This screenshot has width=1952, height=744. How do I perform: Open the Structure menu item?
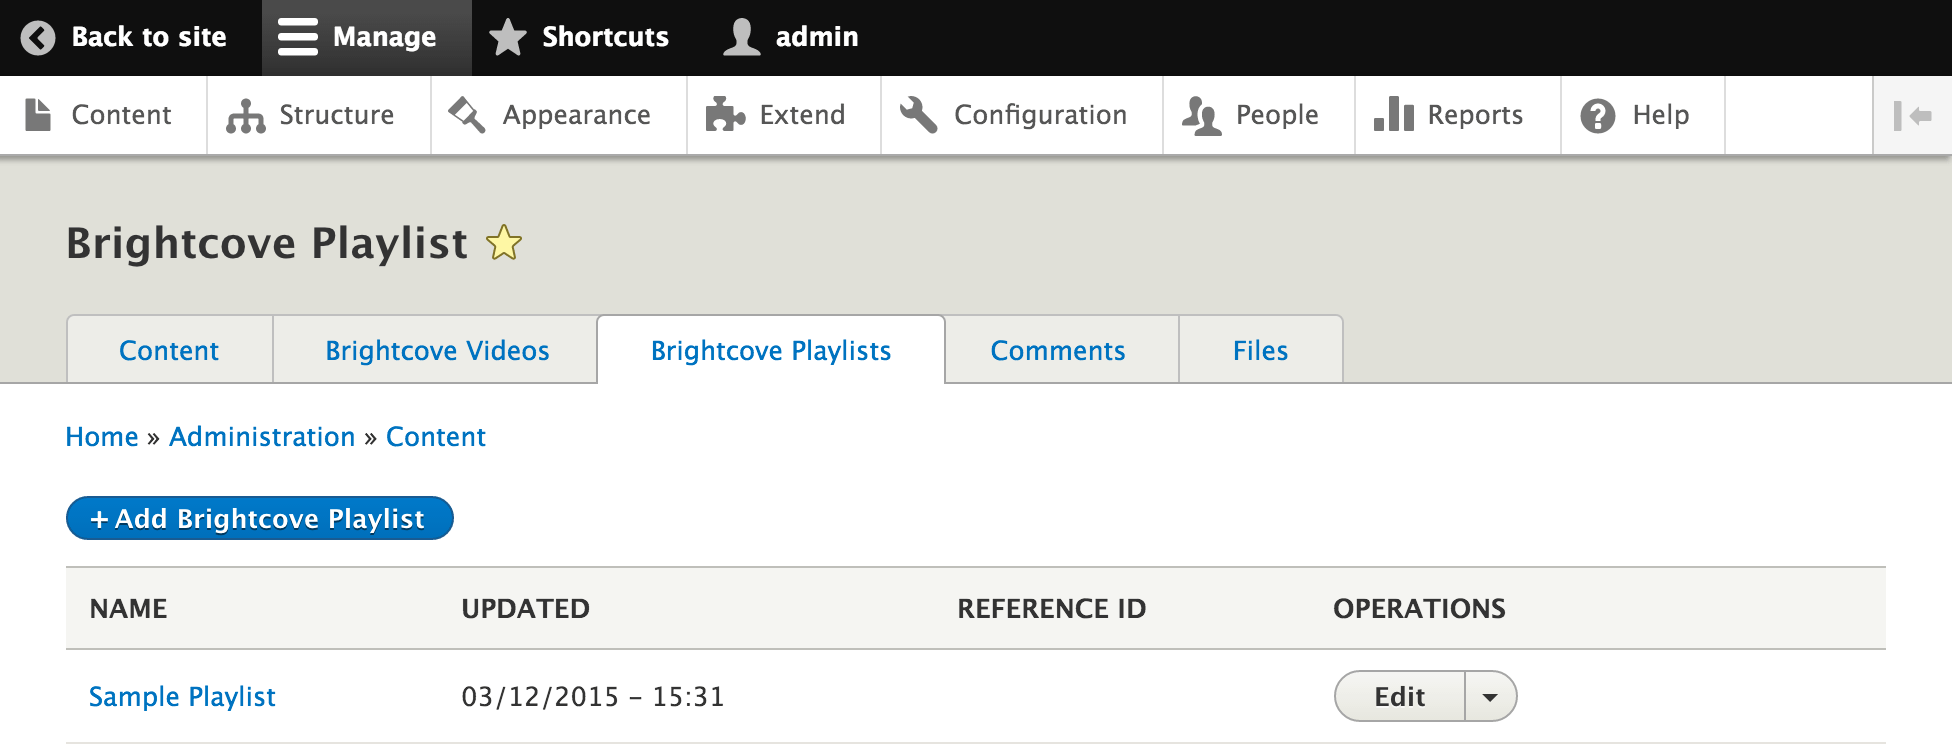(x=319, y=115)
